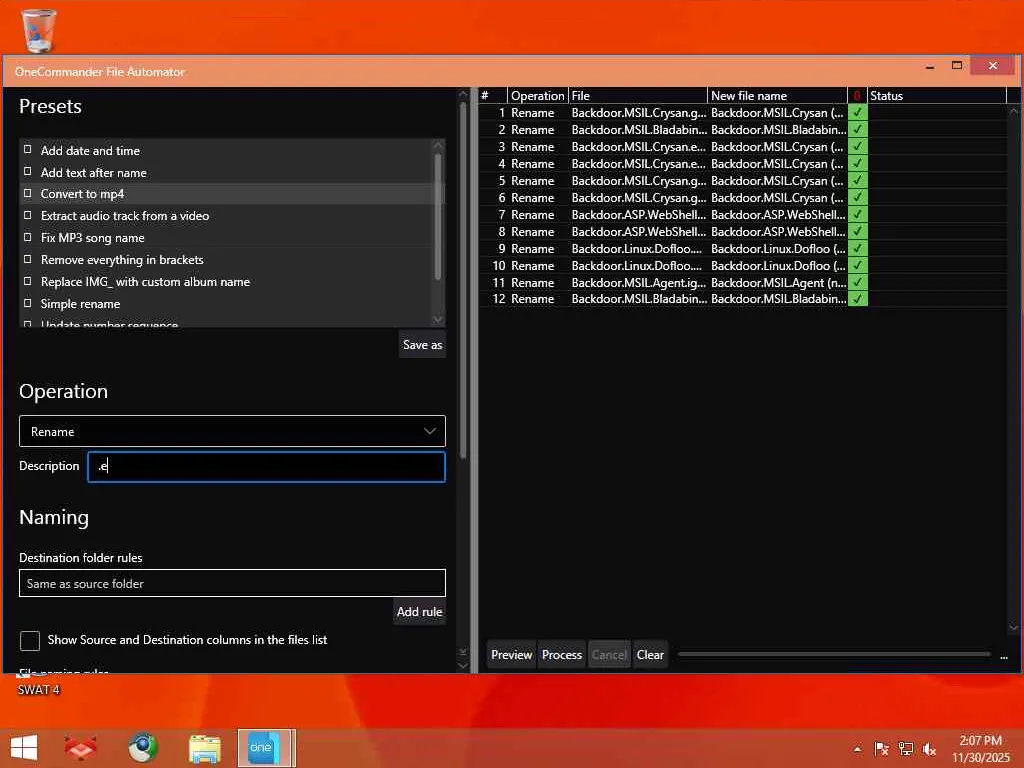Click left panel scroll up arrow
The image size is (1024, 768).
point(463,94)
